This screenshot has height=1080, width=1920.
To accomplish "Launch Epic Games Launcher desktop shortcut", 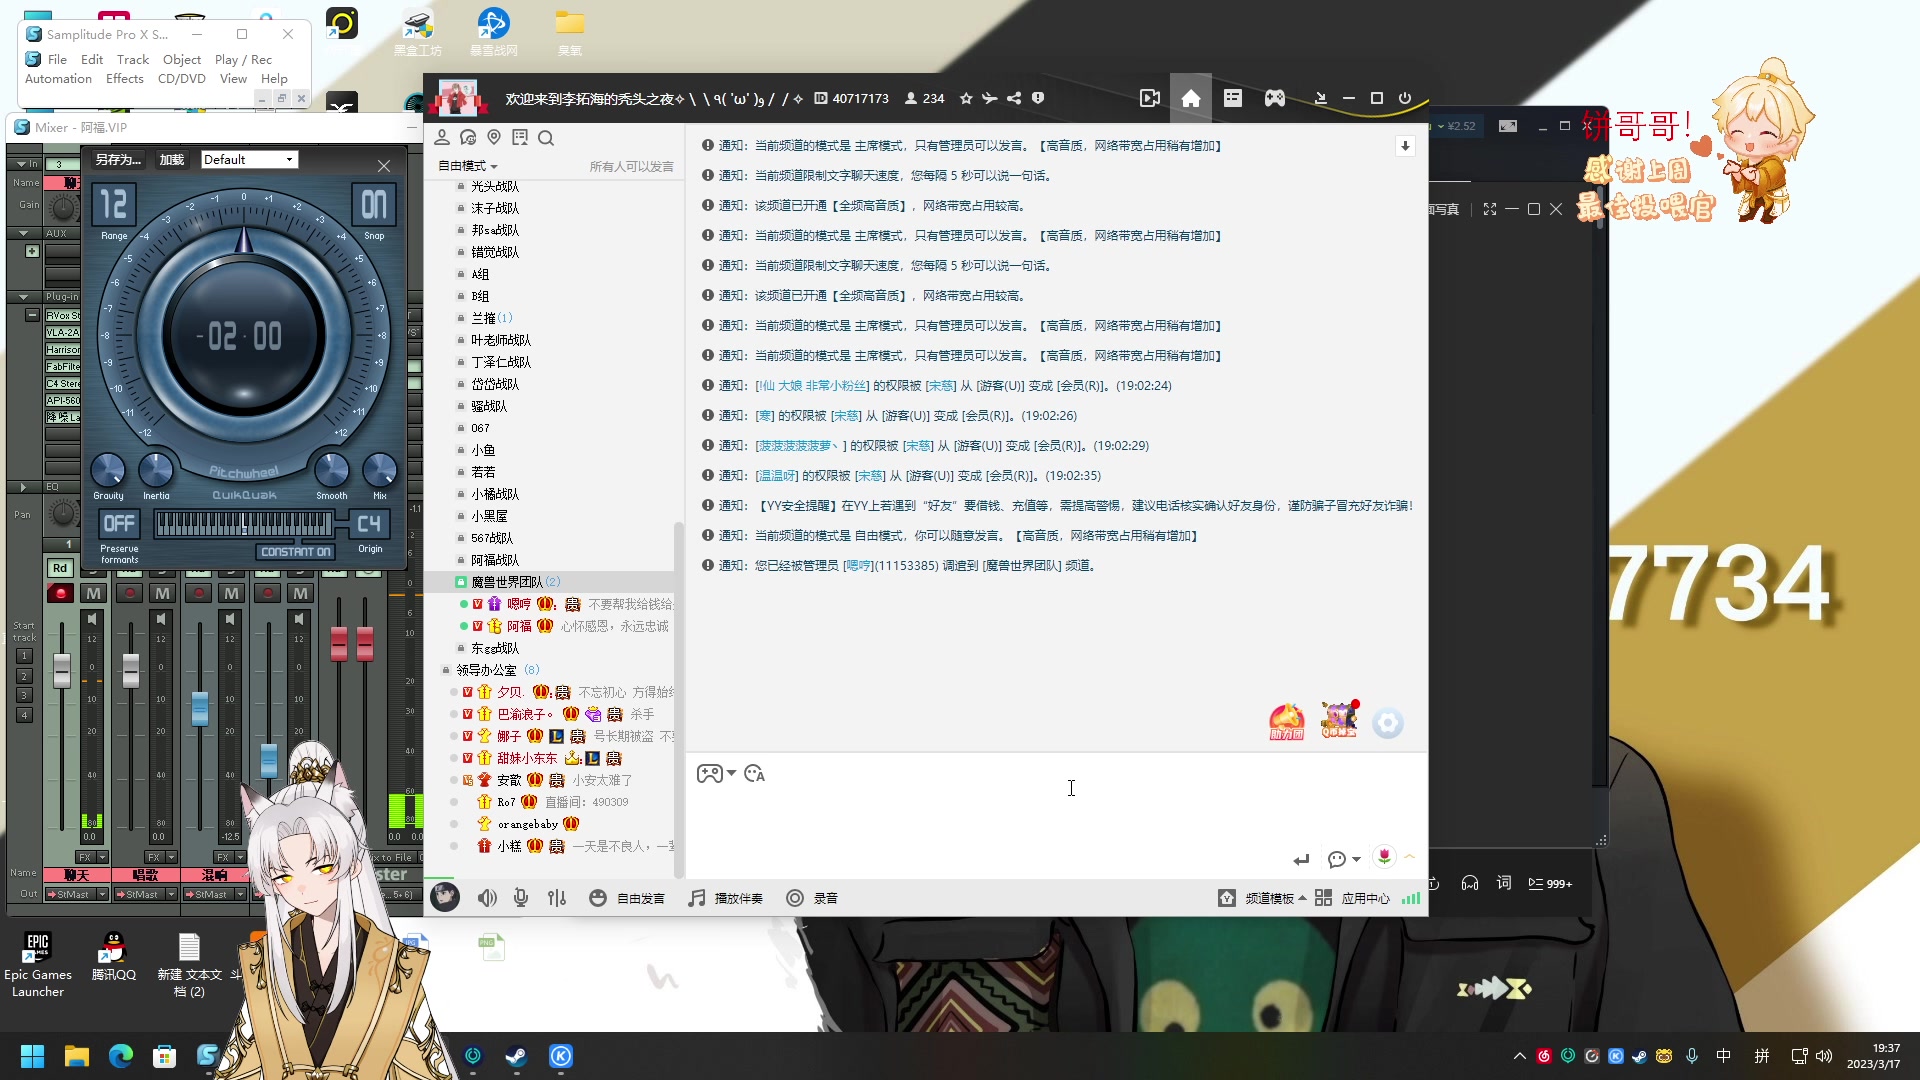I will click(38, 964).
